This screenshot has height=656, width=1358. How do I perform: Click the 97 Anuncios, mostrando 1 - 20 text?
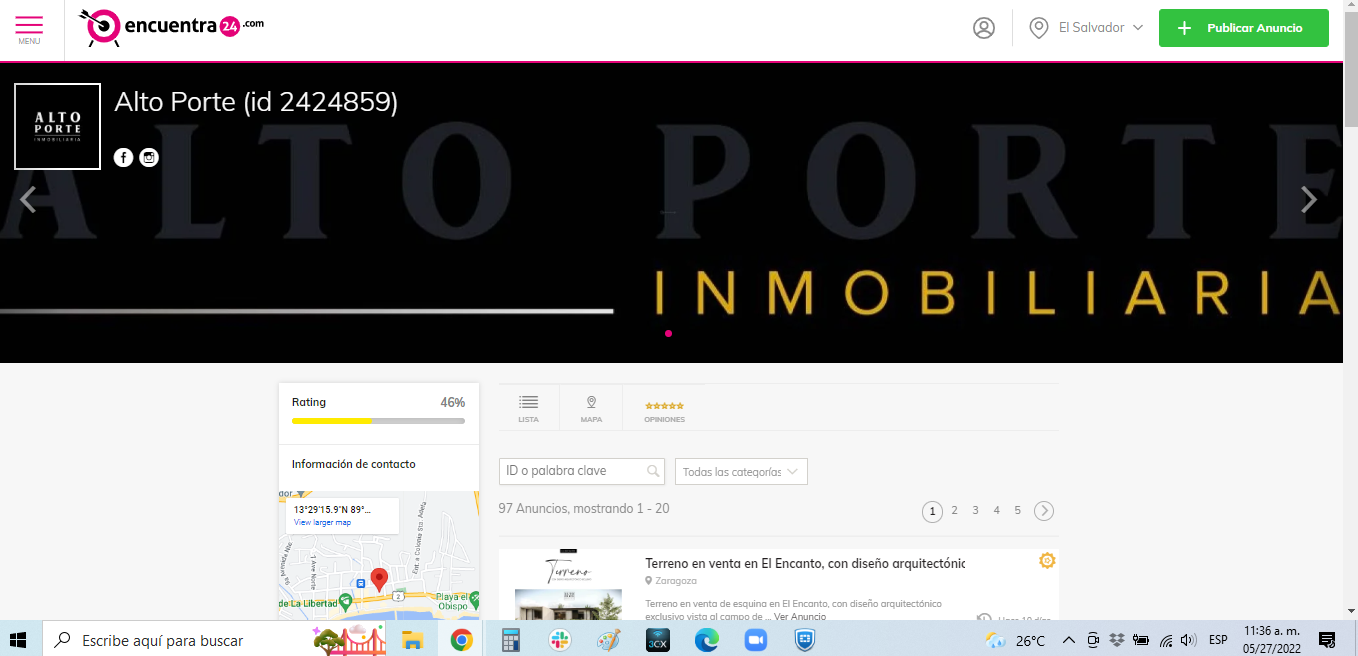pyautogui.click(x=584, y=508)
